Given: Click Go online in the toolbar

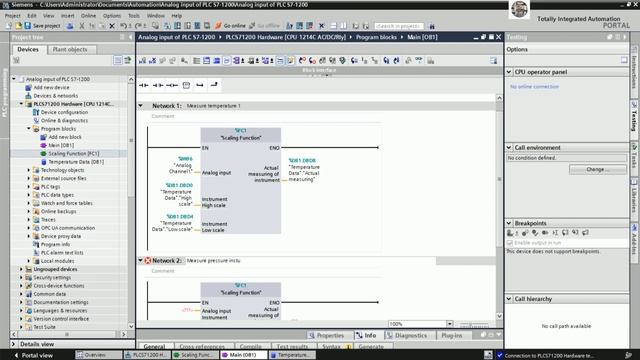Looking at the screenshot, I should point(231,26).
